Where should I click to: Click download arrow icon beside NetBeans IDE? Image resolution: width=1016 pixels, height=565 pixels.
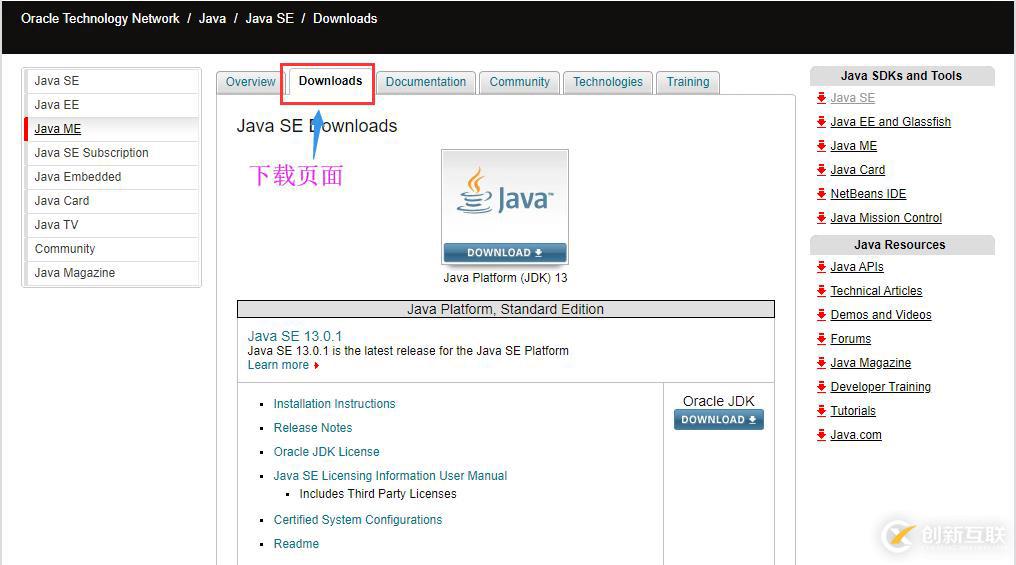pyautogui.click(x=821, y=194)
